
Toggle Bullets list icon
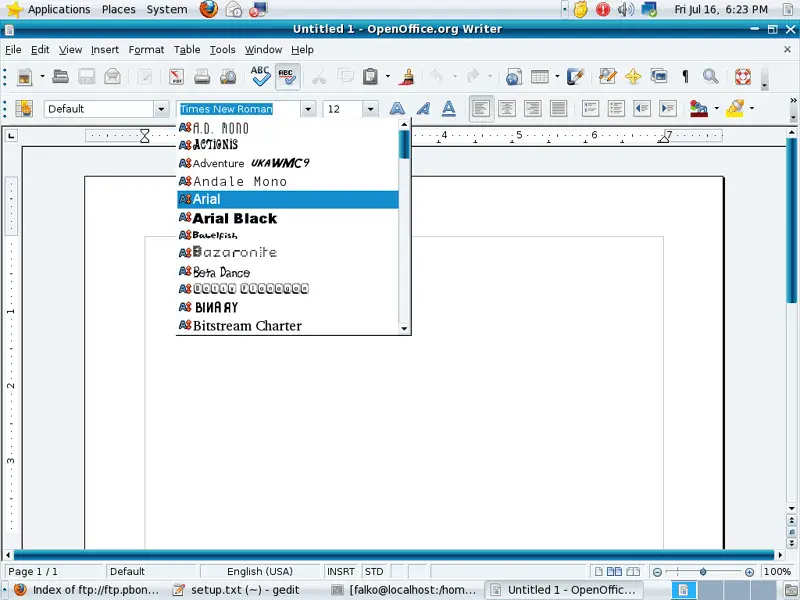click(x=616, y=108)
